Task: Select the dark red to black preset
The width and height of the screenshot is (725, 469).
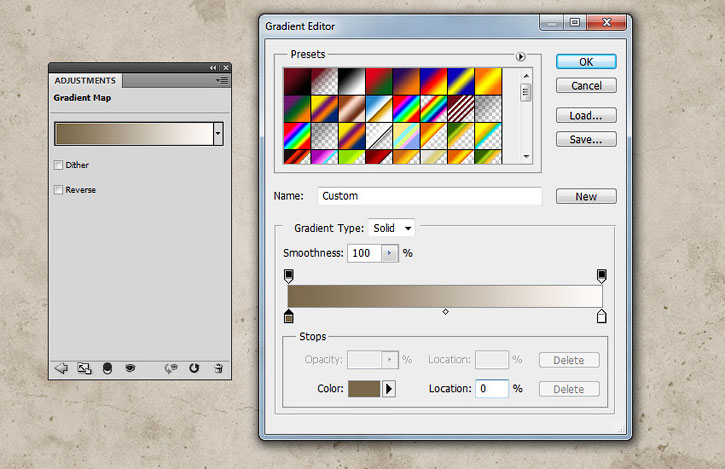Action: coord(297,81)
